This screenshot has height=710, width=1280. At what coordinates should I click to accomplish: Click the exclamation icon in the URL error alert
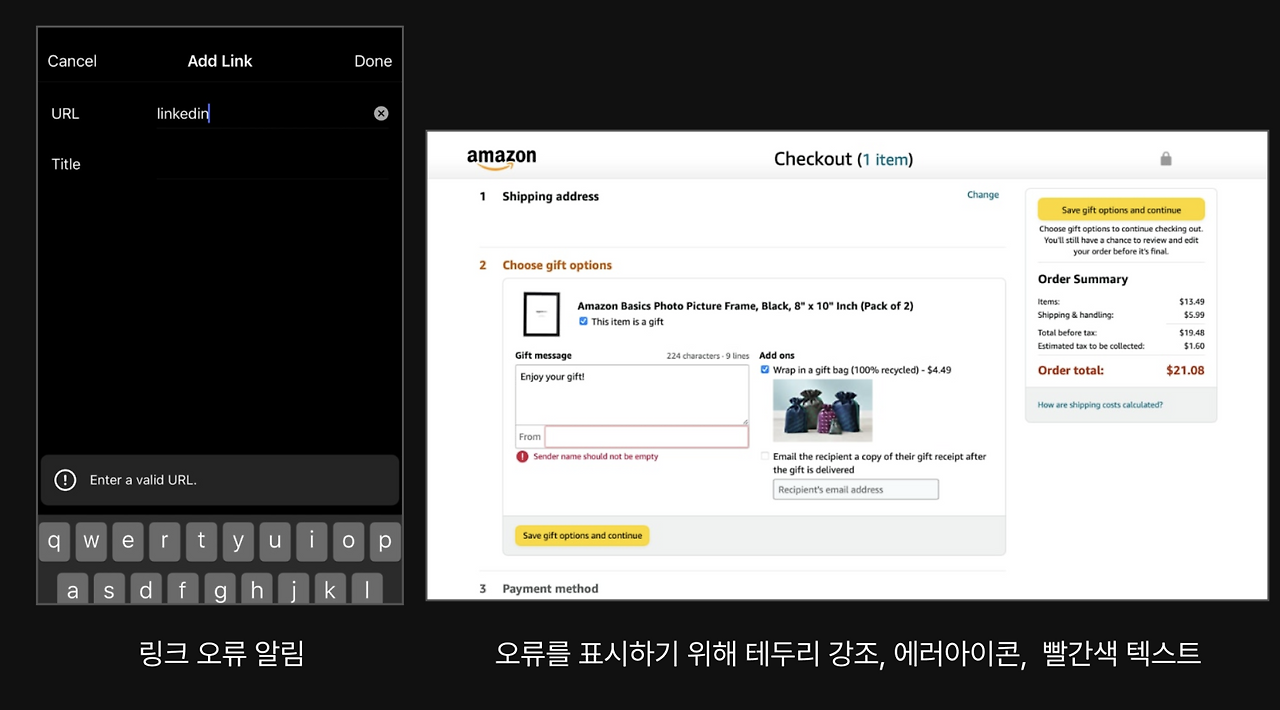click(x=65, y=479)
